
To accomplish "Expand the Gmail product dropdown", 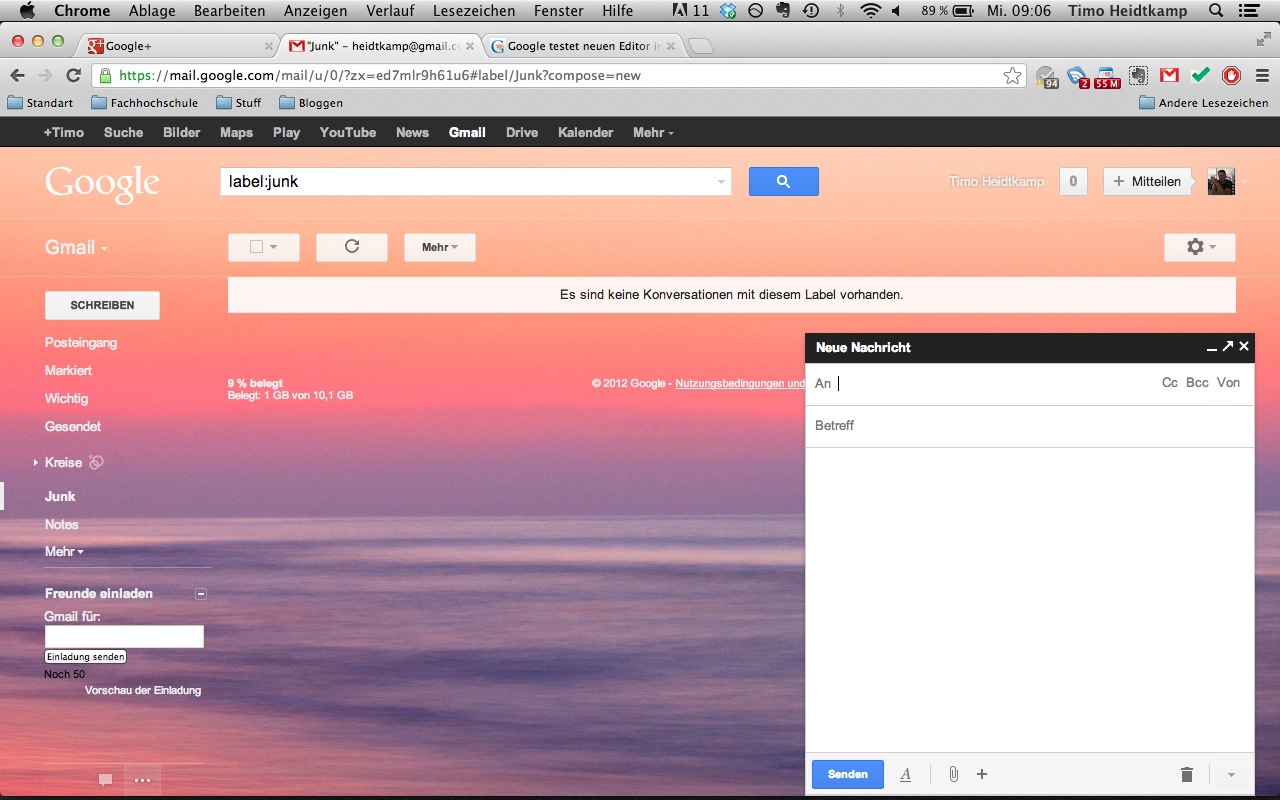I will pyautogui.click(x=76, y=248).
